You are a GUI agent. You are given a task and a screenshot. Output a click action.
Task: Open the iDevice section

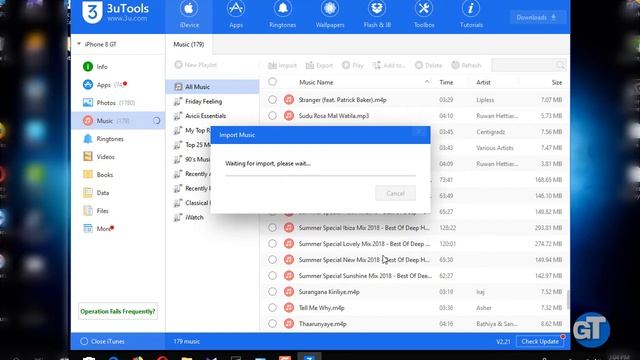click(x=189, y=16)
